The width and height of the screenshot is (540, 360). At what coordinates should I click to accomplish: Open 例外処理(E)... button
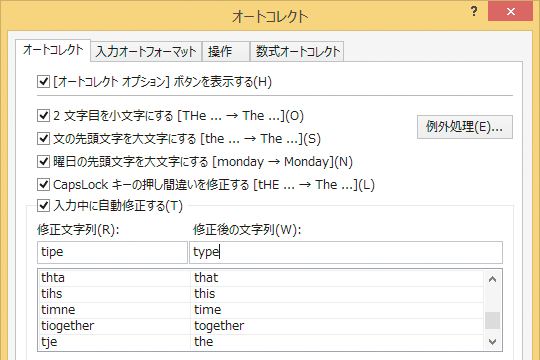click(x=465, y=127)
